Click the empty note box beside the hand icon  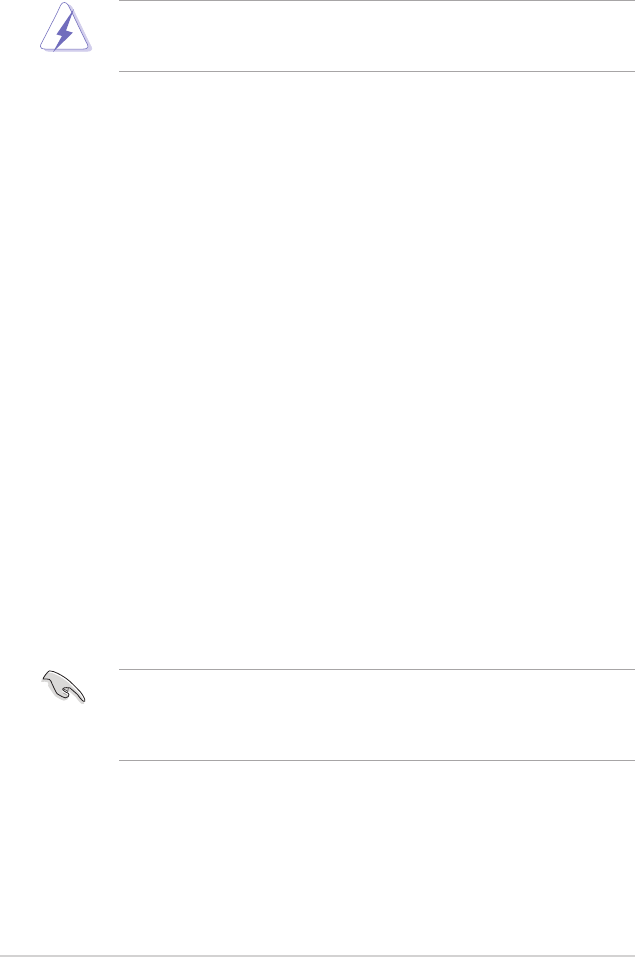377,715
